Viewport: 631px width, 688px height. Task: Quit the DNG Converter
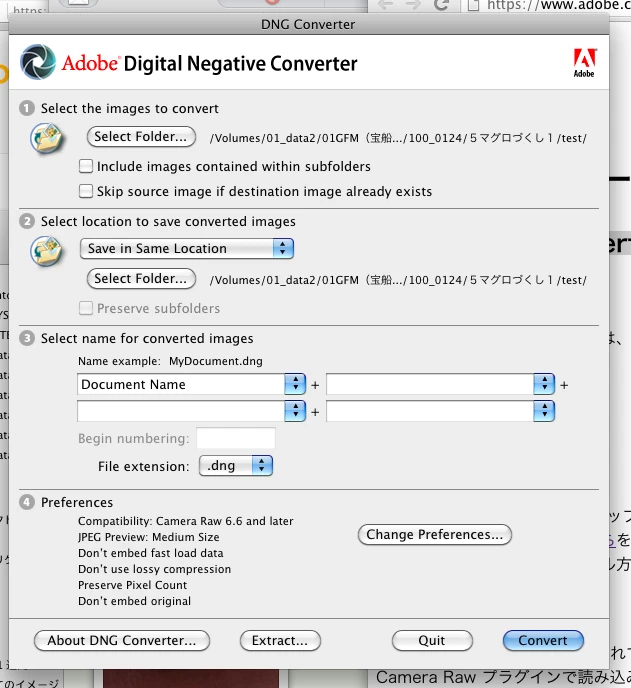click(432, 641)
